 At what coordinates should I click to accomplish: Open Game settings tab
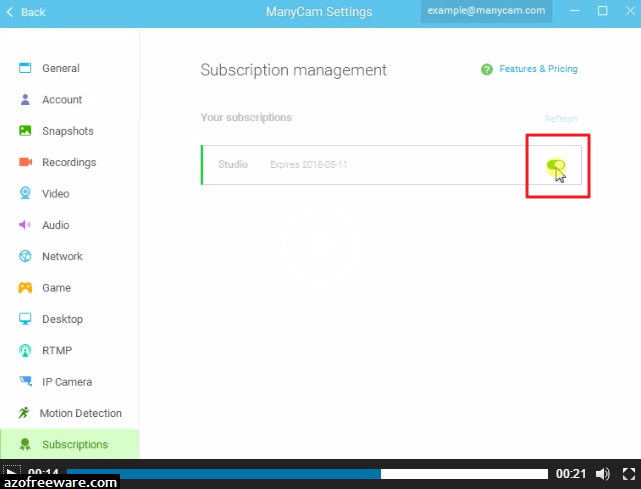69,287
